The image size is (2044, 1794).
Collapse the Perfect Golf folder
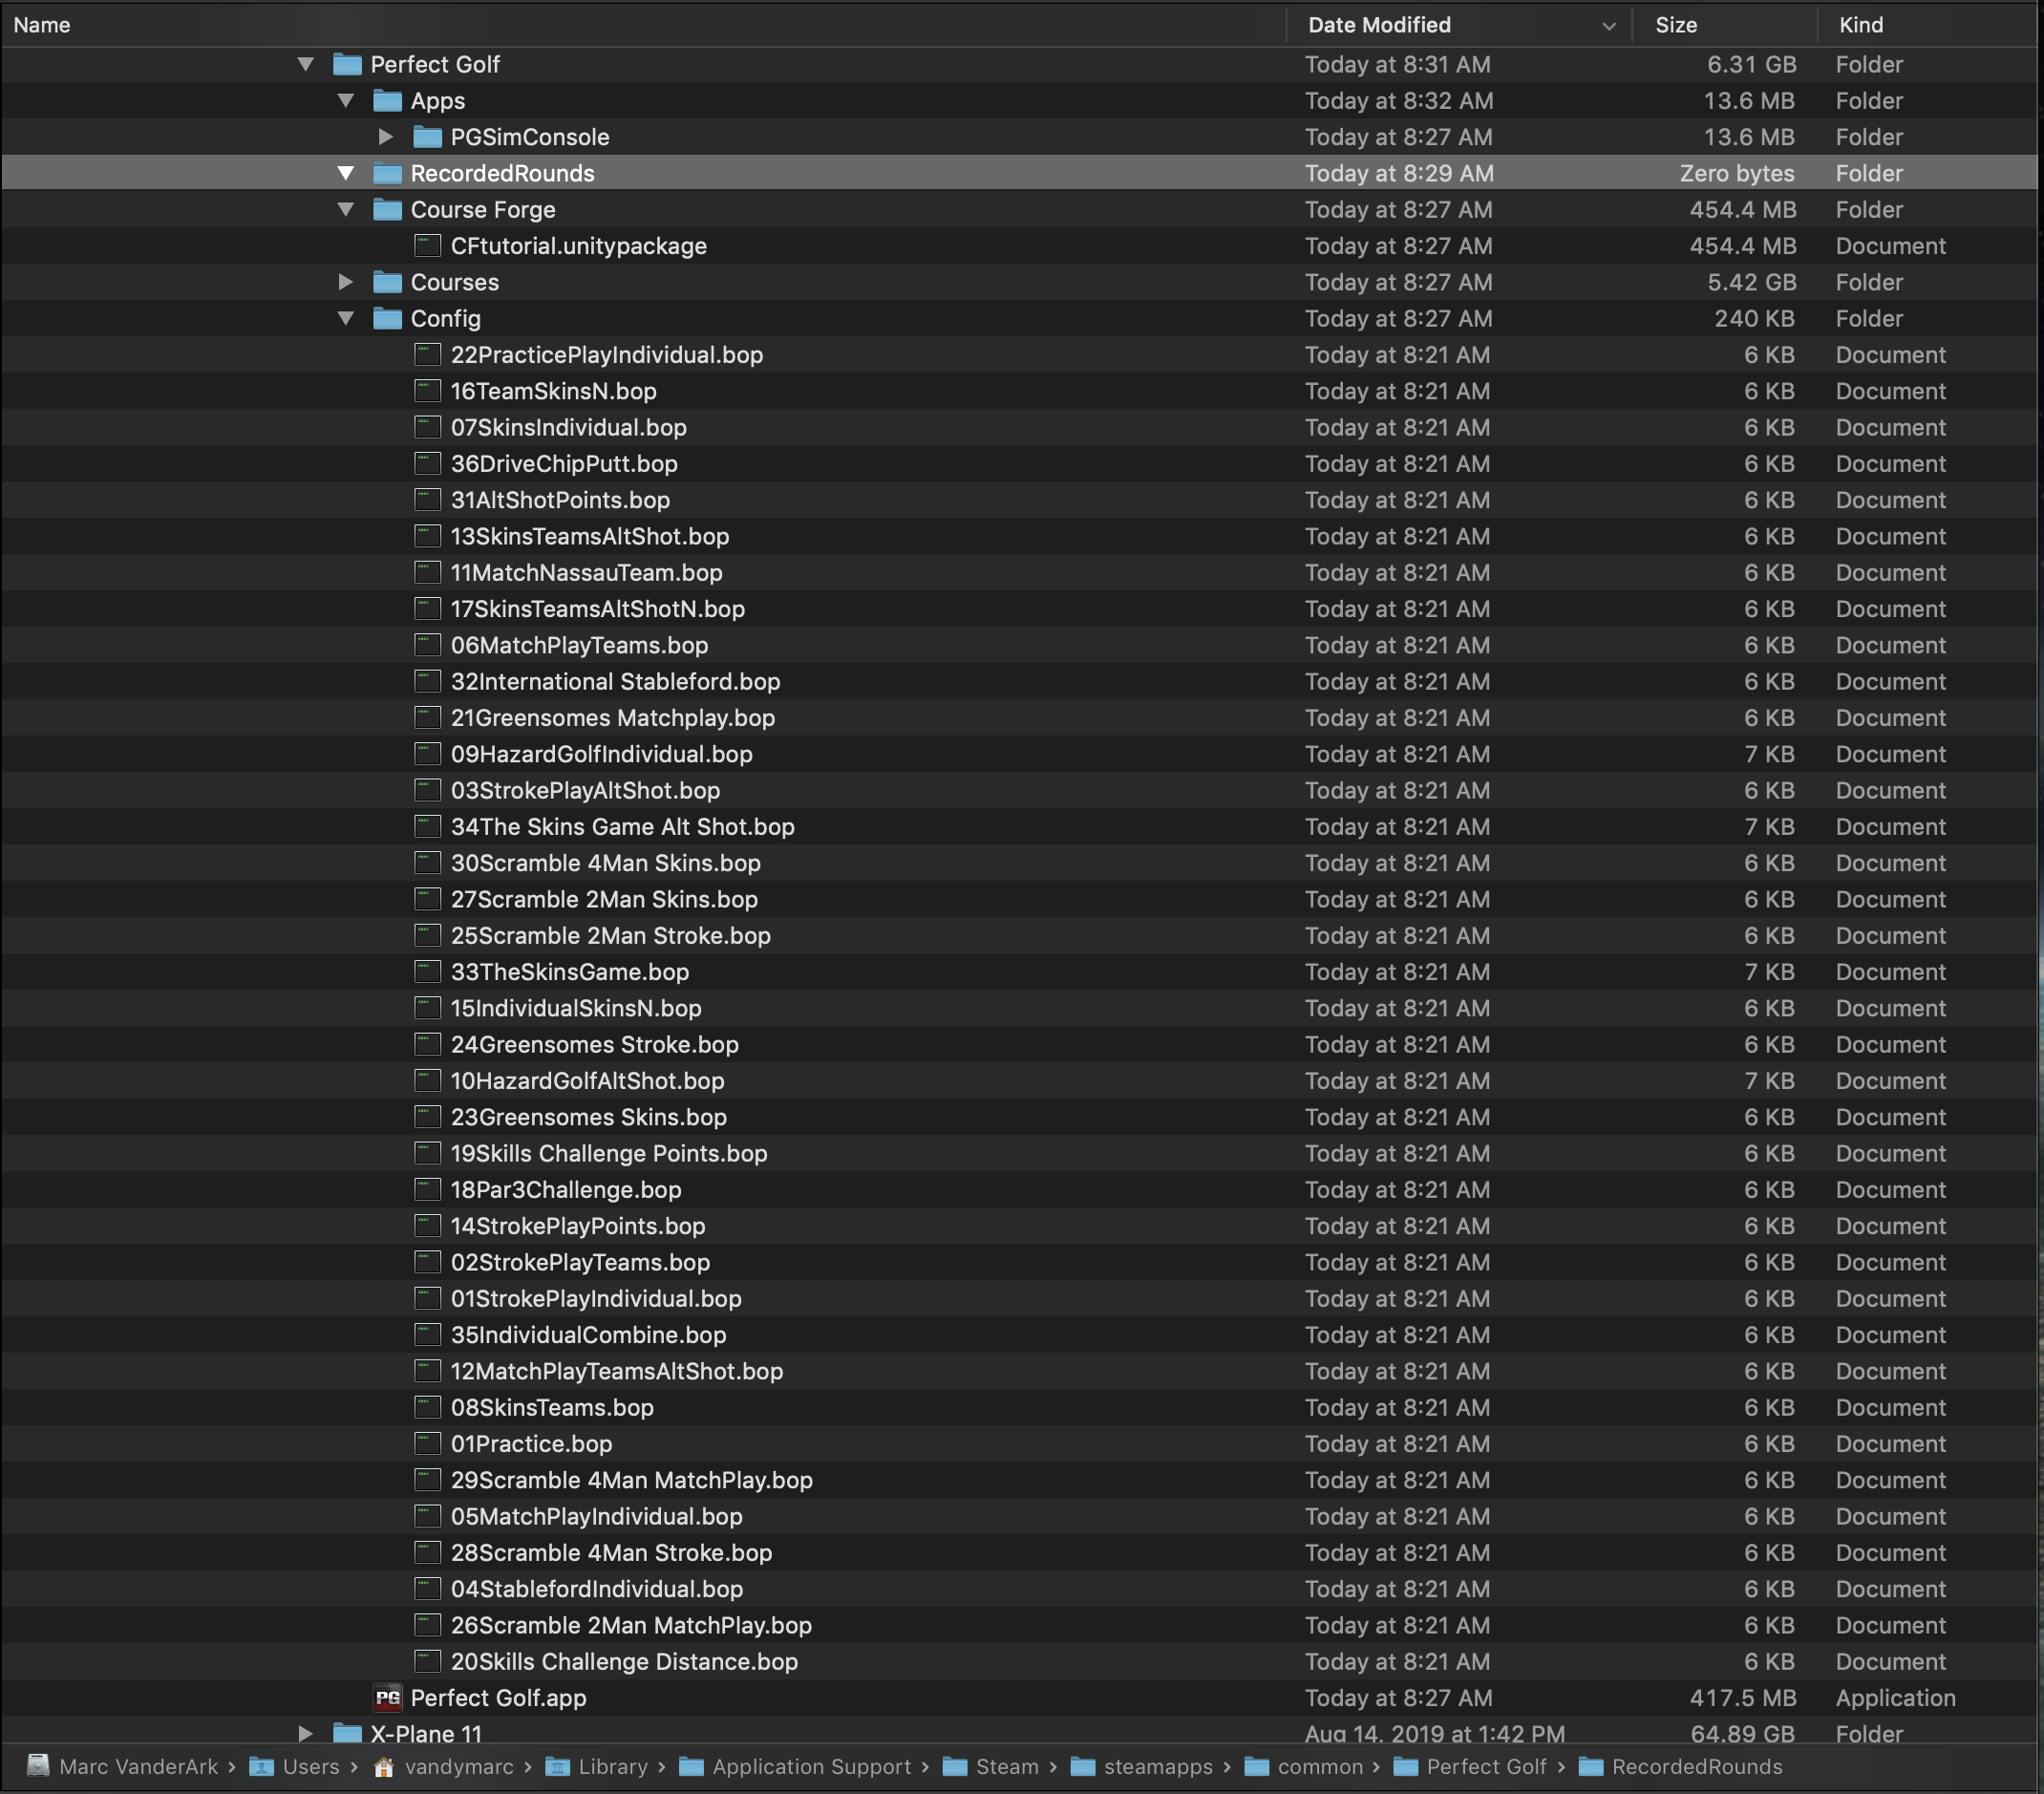tap(306, 64)
